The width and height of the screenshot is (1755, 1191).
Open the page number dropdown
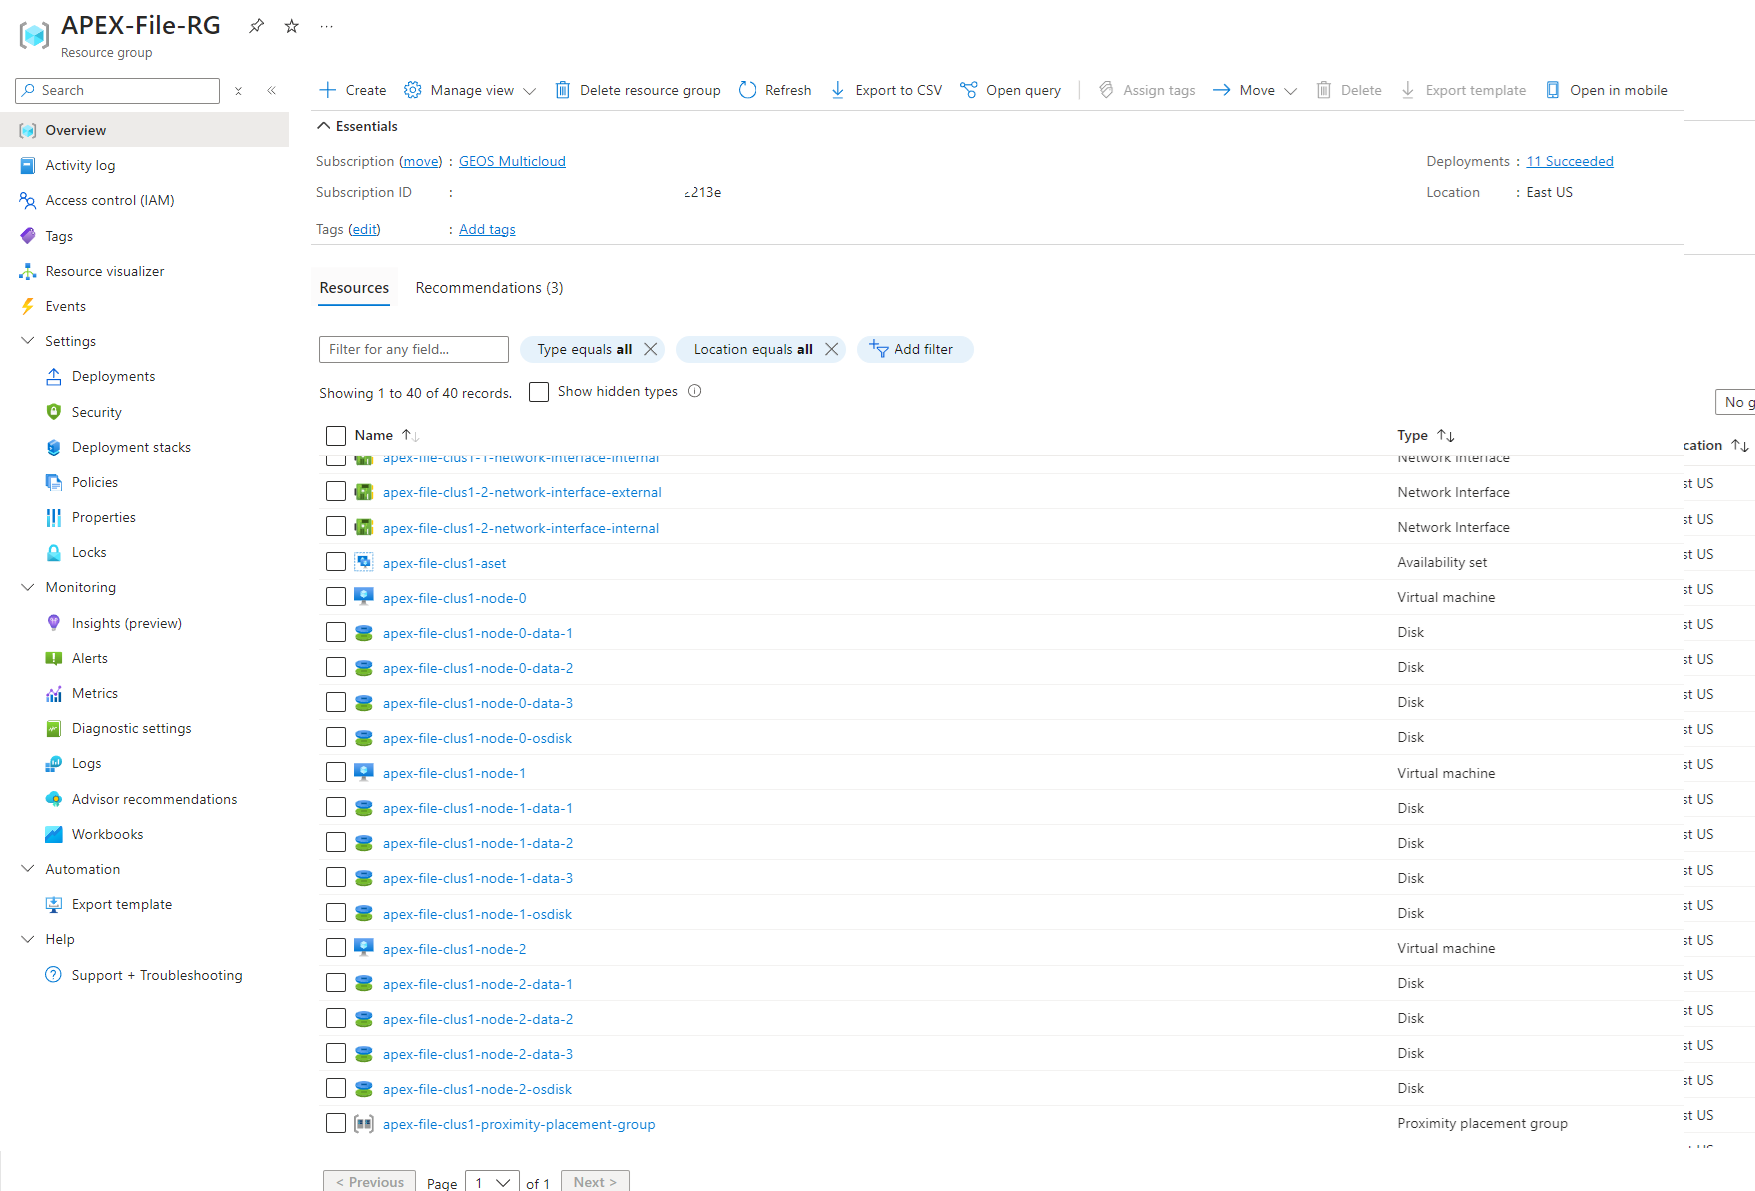(492, 1182)
